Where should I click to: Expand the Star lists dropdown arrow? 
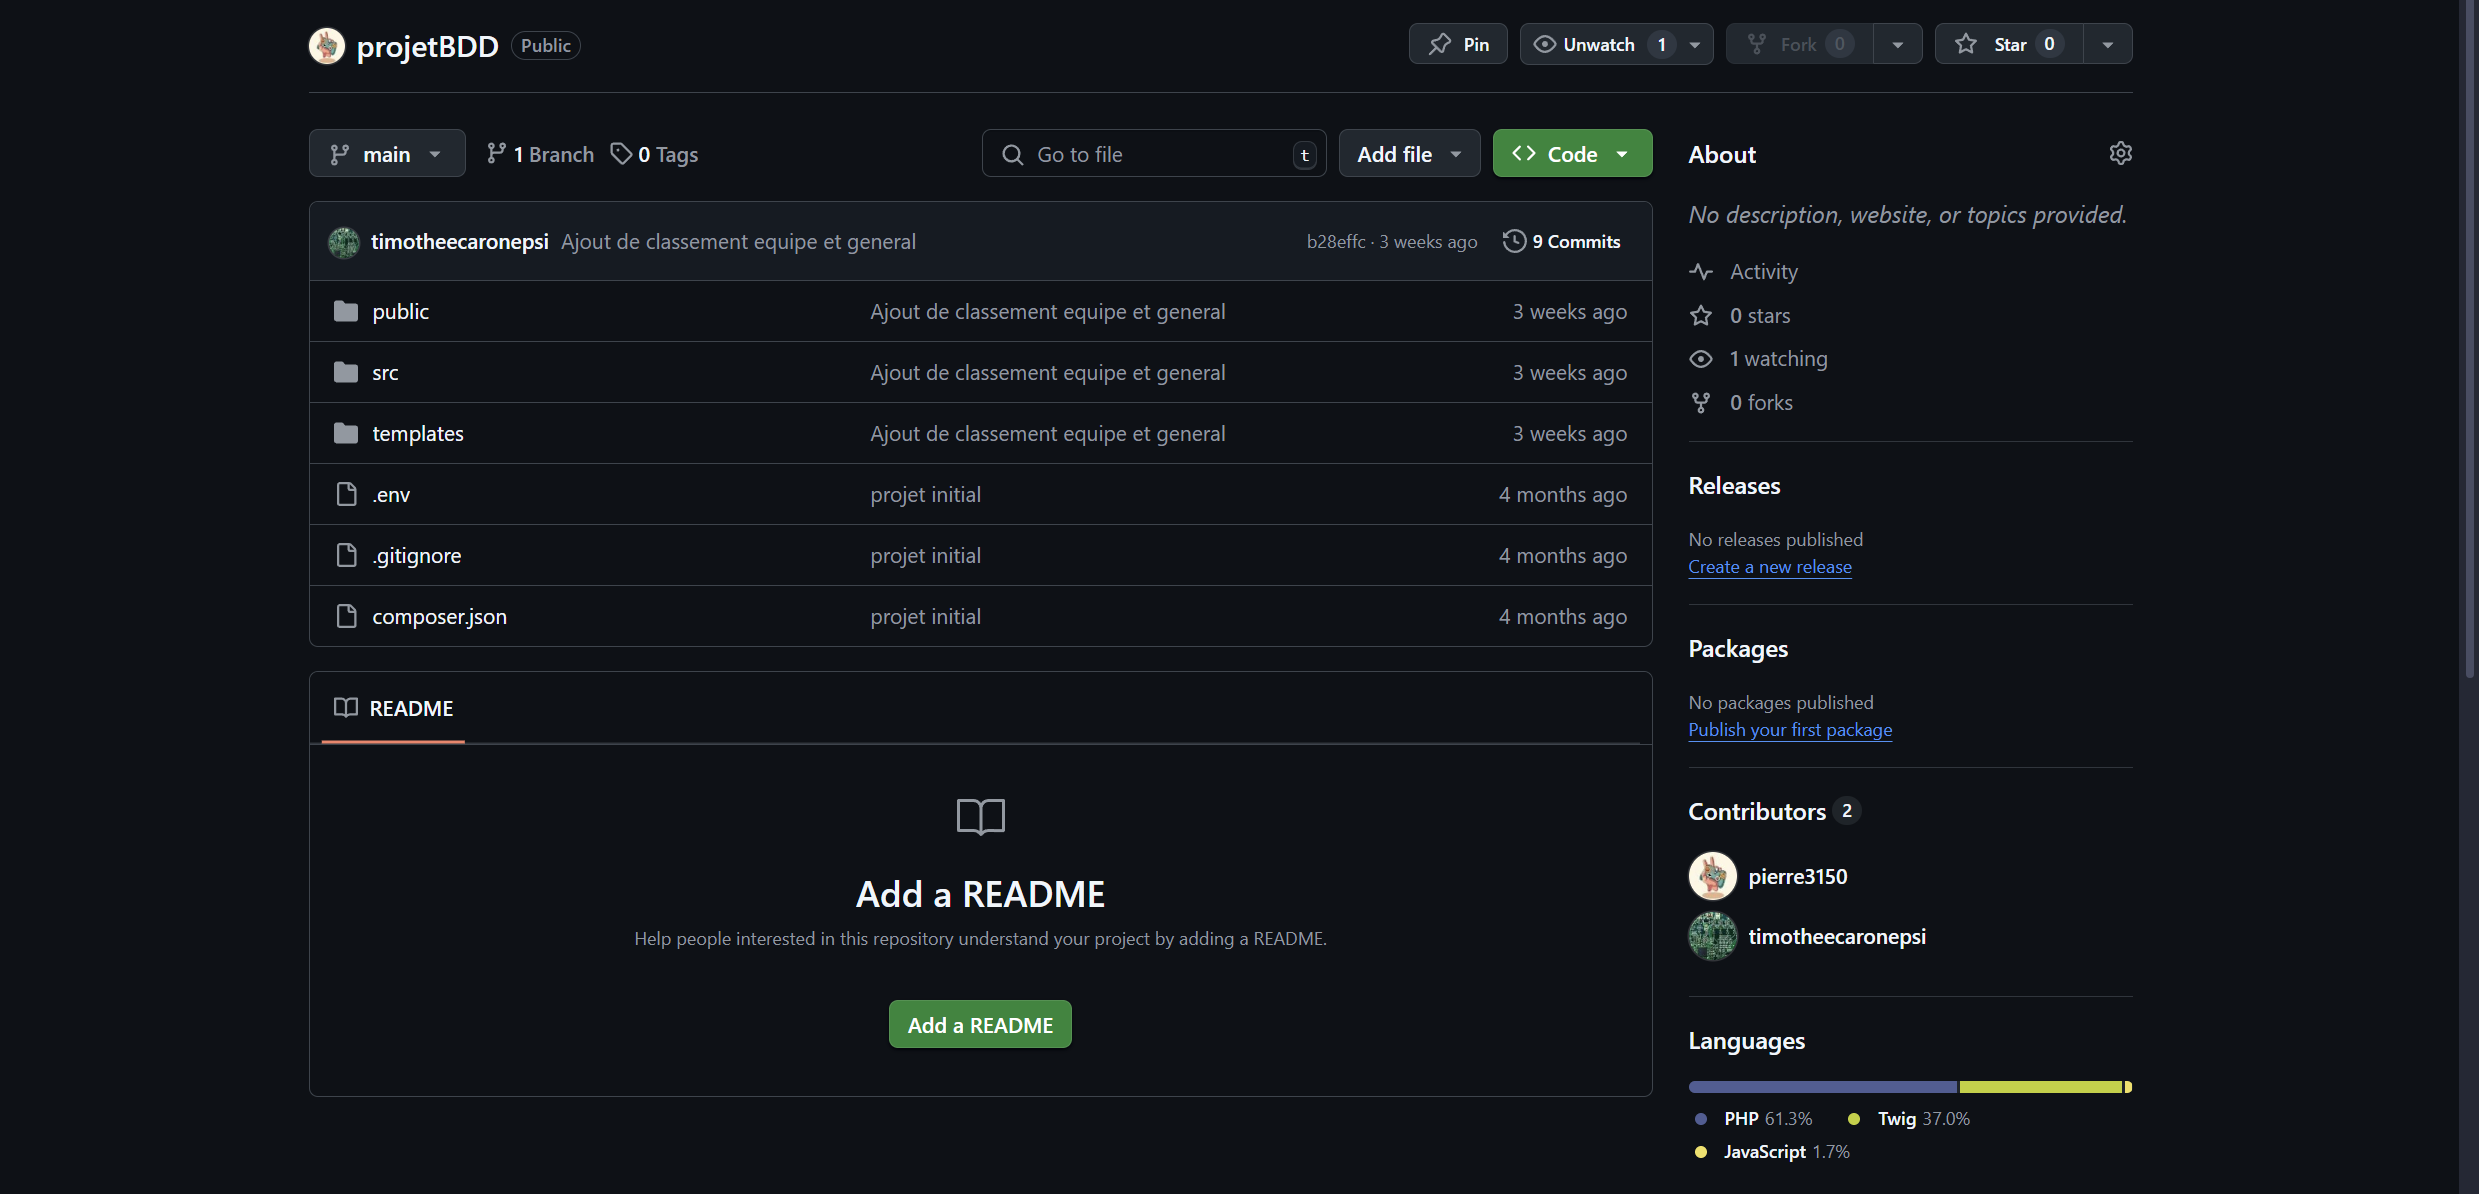click(2107, 44)
